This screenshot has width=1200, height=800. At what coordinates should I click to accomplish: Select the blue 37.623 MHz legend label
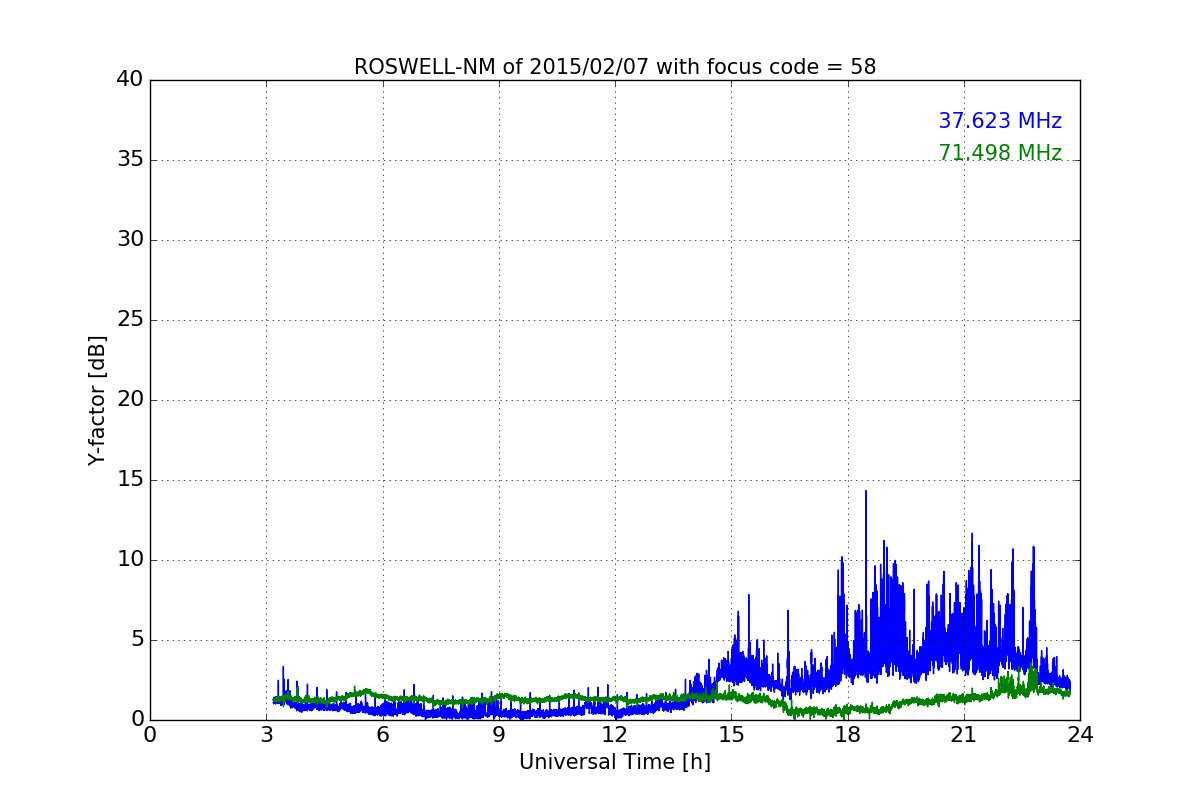1000,121
